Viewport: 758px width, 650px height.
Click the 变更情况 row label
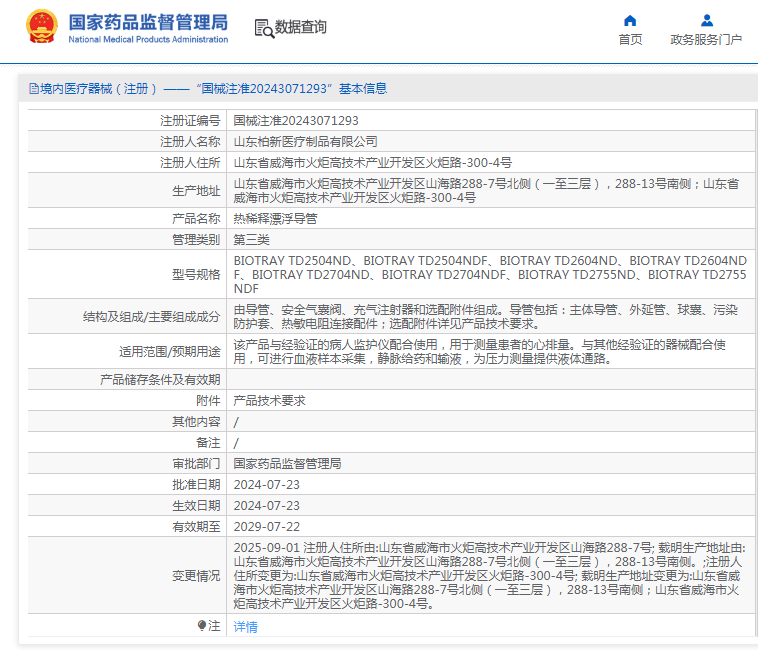(x=196, y=576)
